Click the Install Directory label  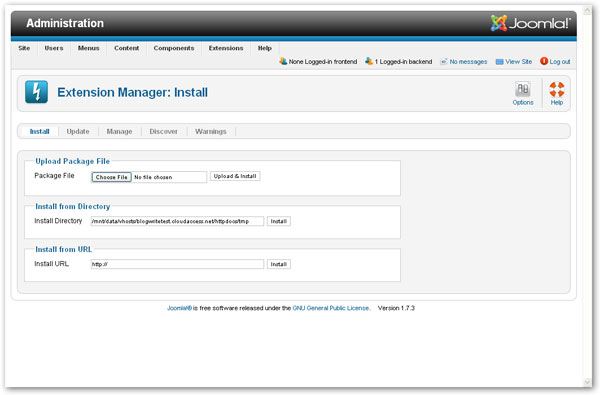point(58,221)
